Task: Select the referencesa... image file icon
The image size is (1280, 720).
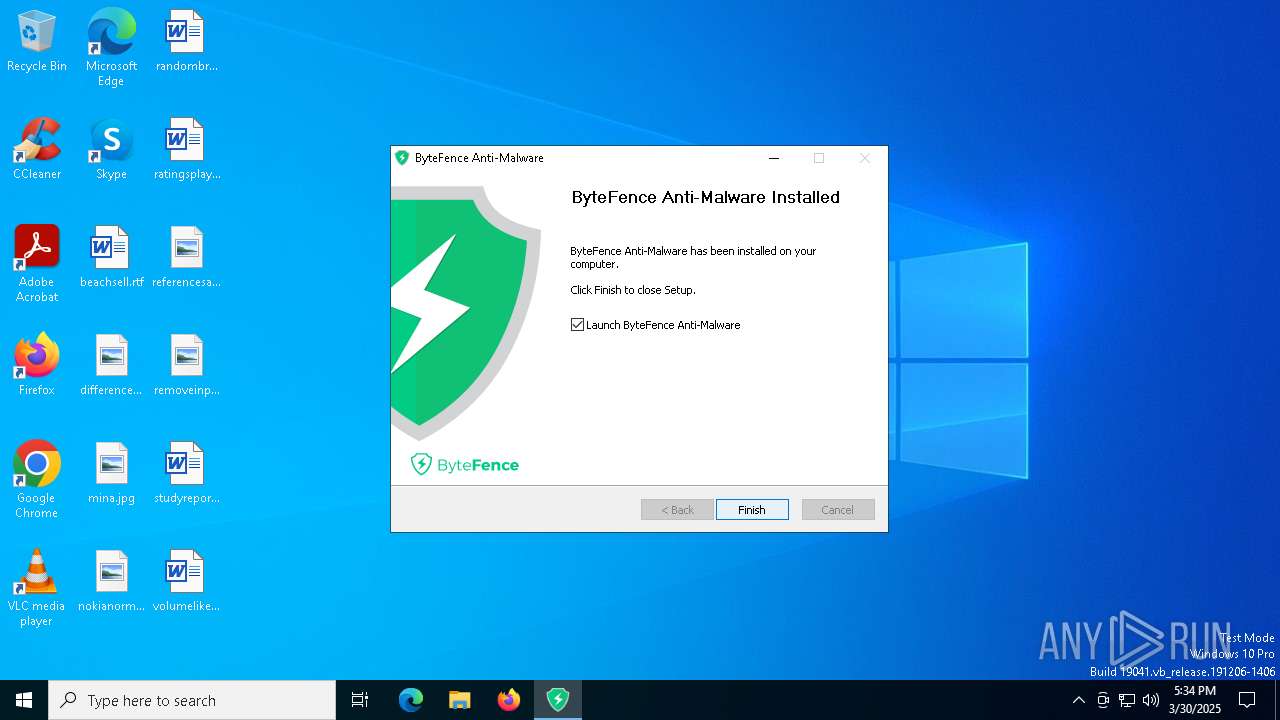Action: coord(186,257)
